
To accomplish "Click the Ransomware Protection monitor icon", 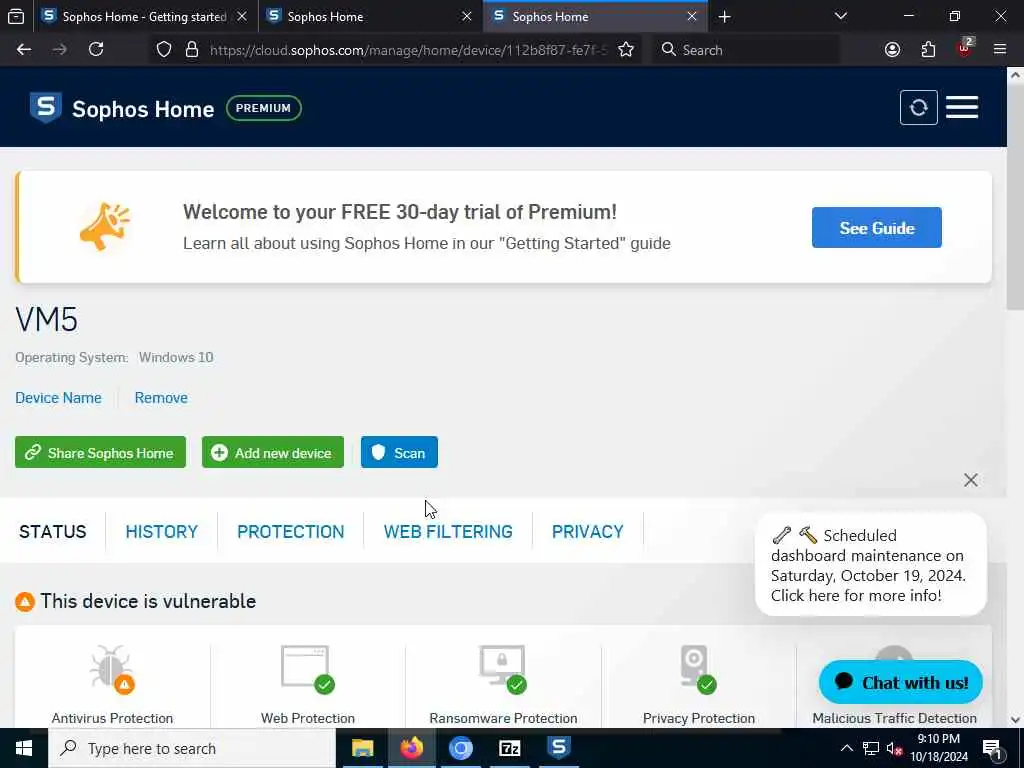I will (503, 668).
